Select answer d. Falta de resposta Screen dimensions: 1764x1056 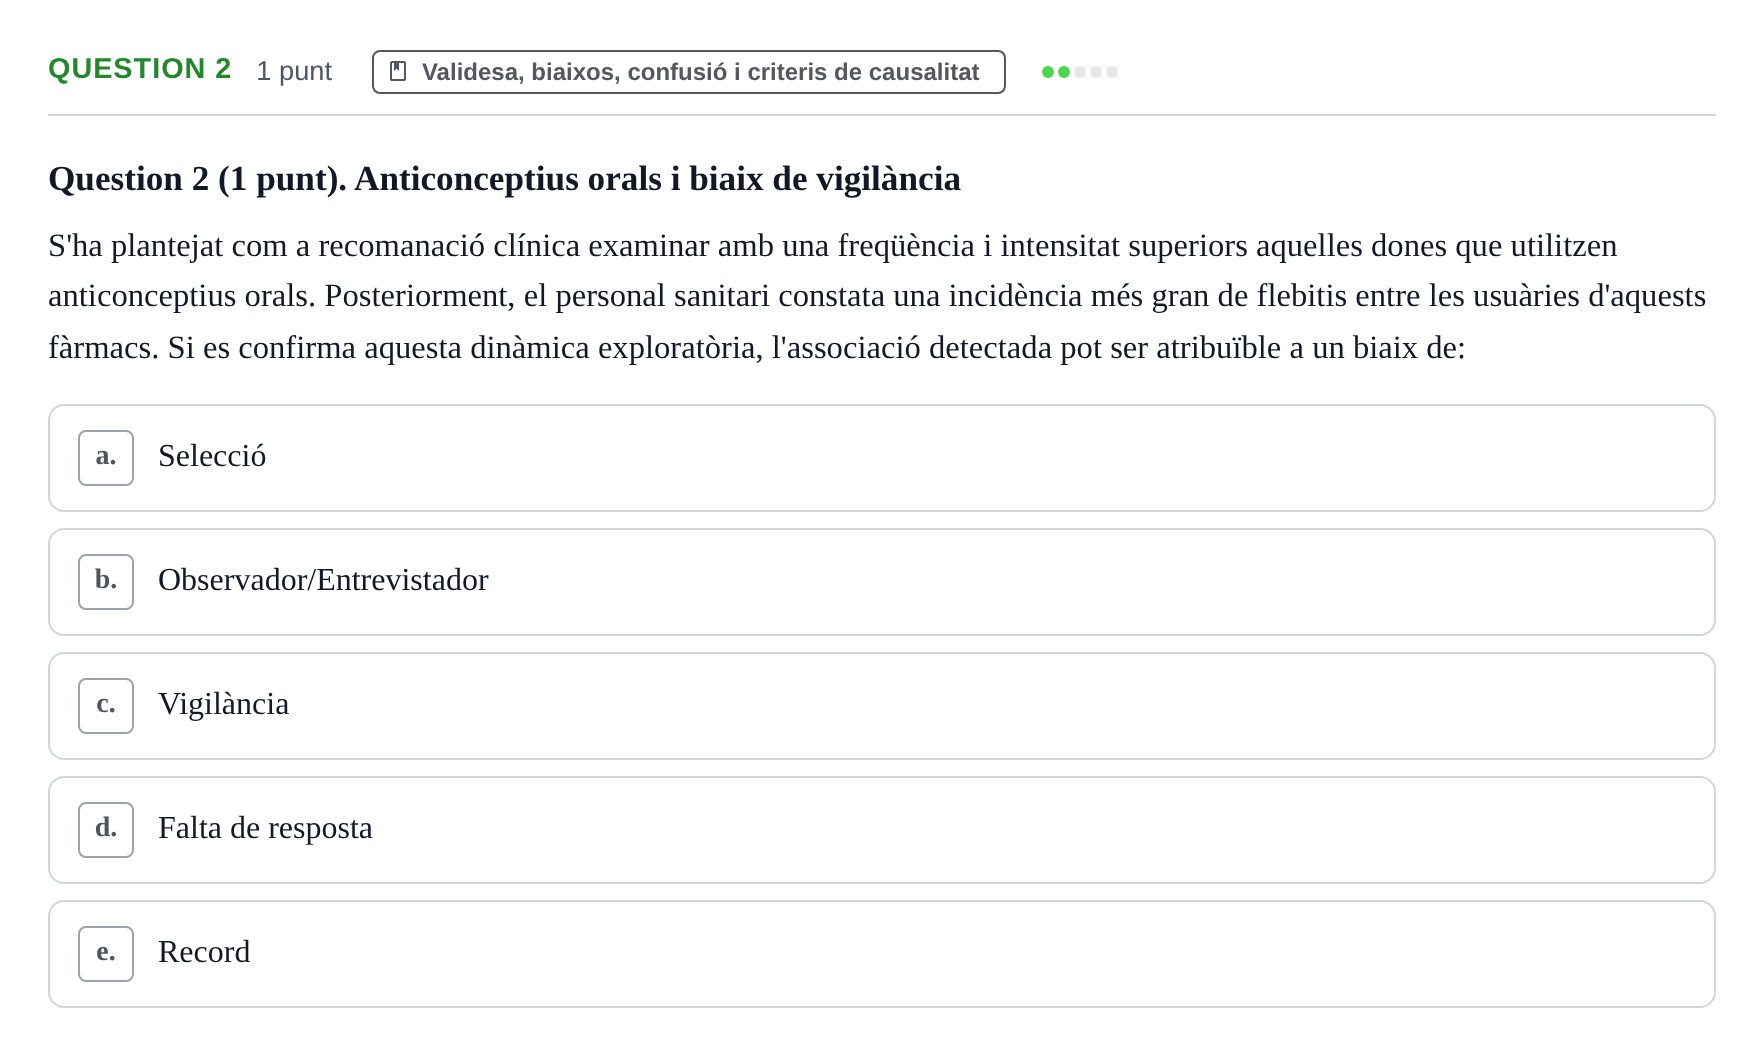pyautogui.click(x=881, y=830)
